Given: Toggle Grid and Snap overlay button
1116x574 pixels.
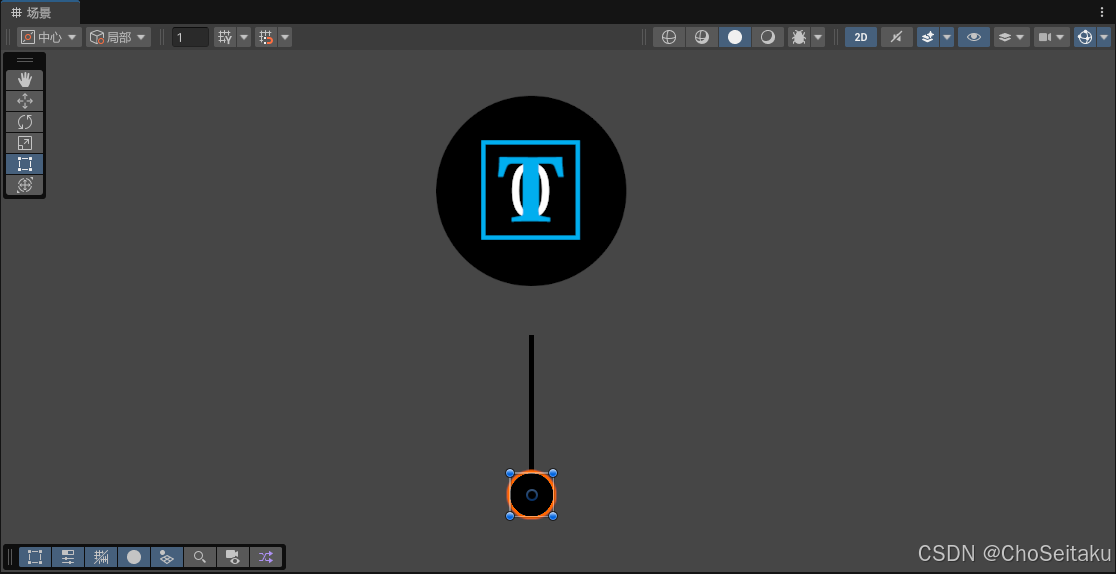Looking at the screenshot, I should click(x=101, y=557).
